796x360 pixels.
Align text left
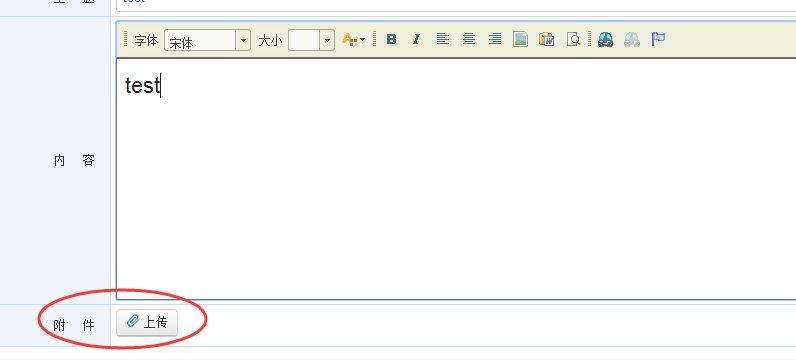point(443,39)
